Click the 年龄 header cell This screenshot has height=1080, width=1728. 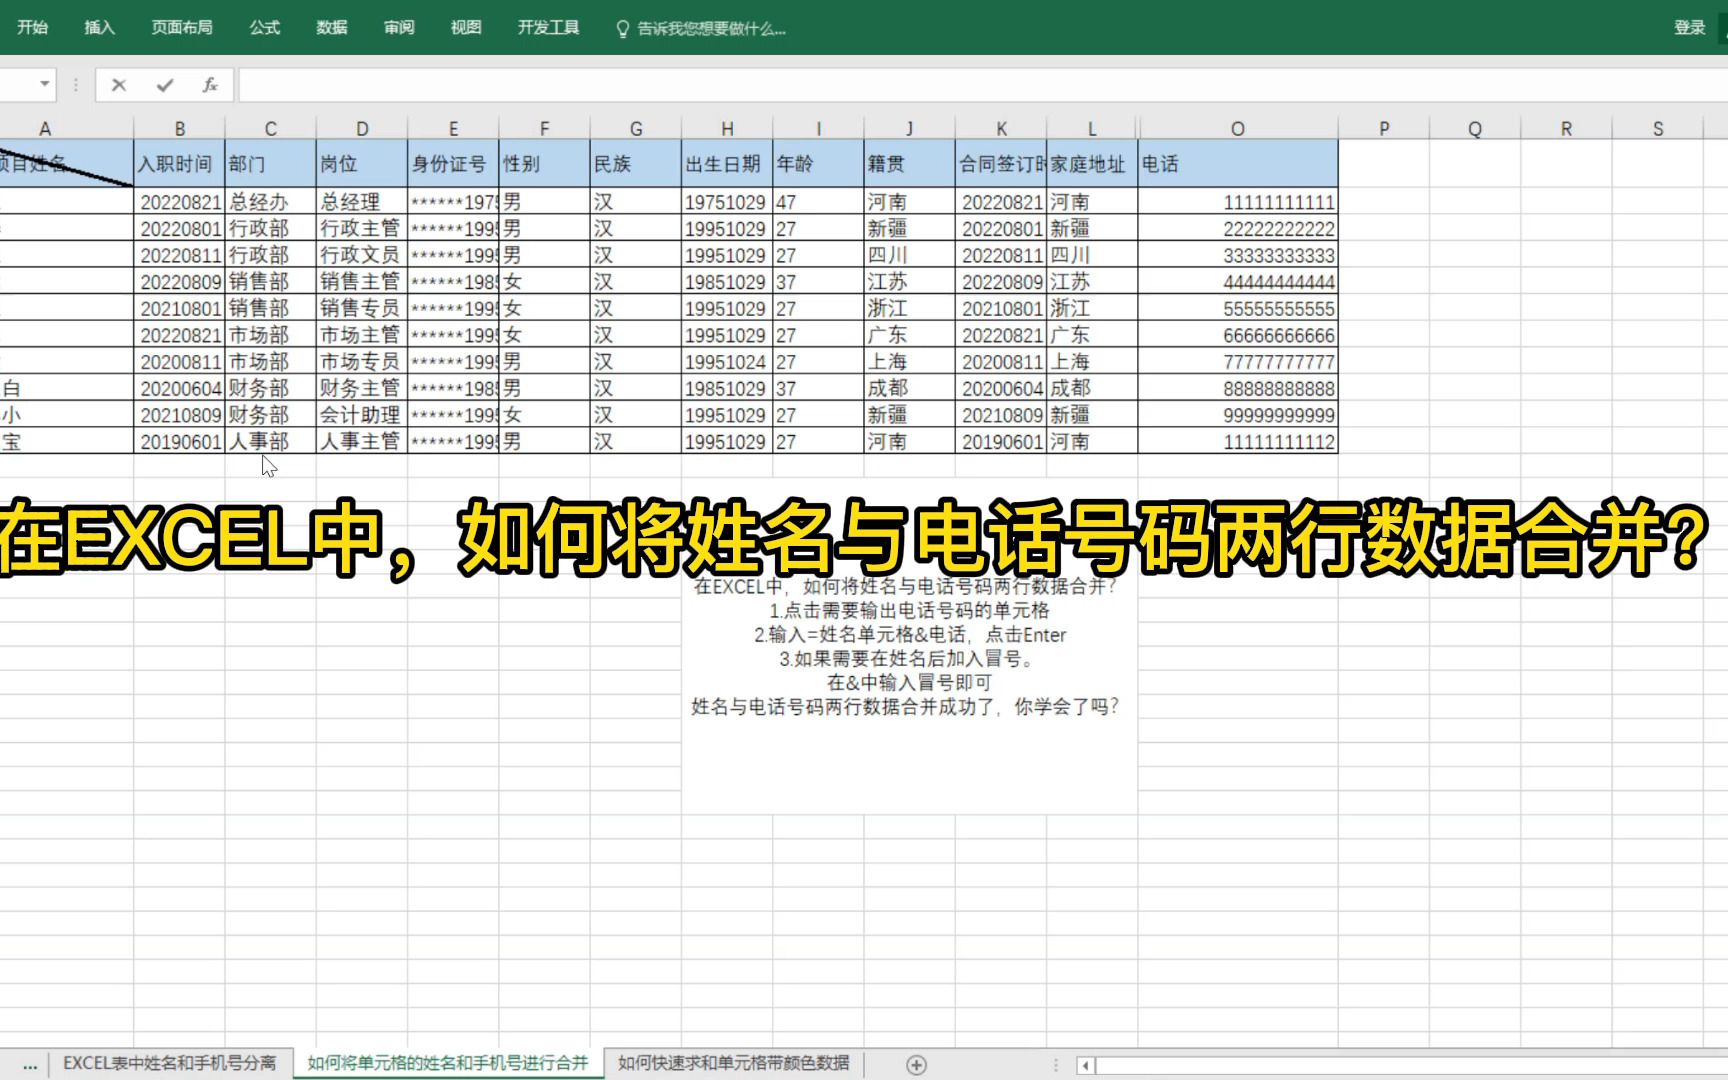[818, 163]
